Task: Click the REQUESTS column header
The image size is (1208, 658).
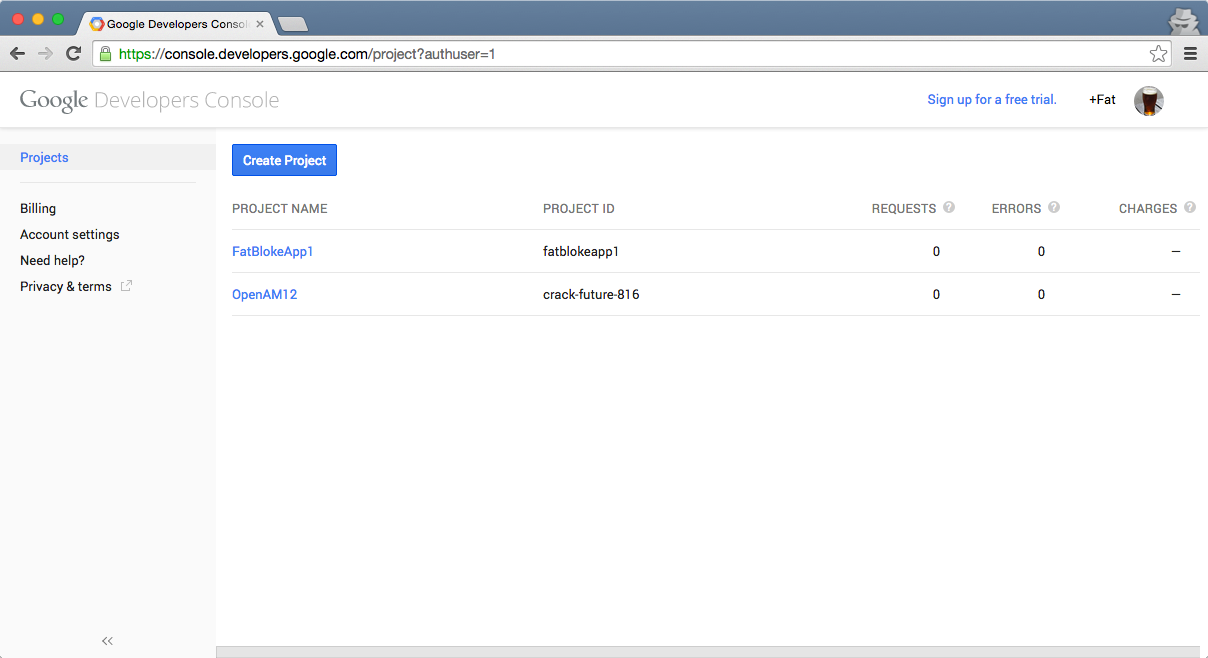Action: pos(904,208)
